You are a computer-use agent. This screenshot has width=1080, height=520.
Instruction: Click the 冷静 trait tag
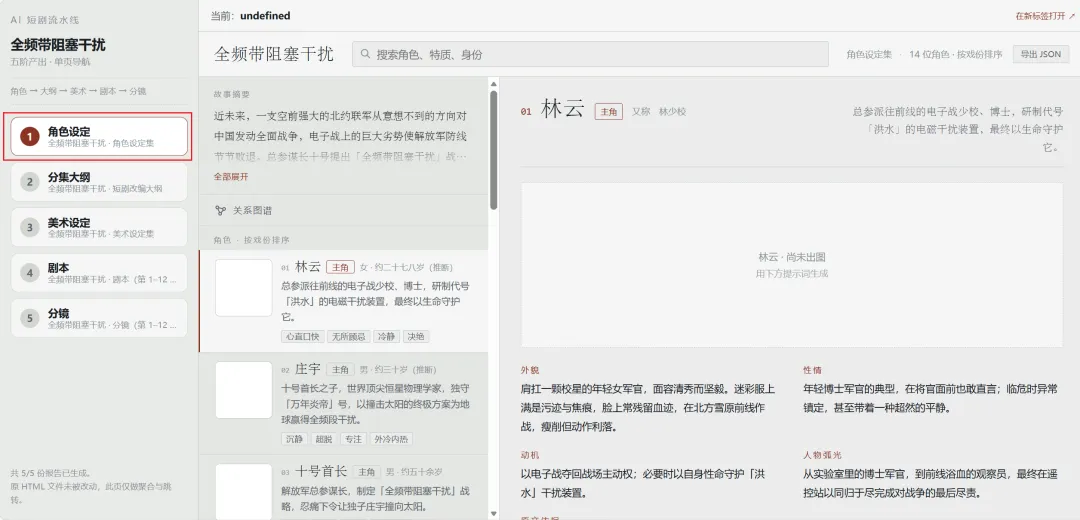pos(386,337)
